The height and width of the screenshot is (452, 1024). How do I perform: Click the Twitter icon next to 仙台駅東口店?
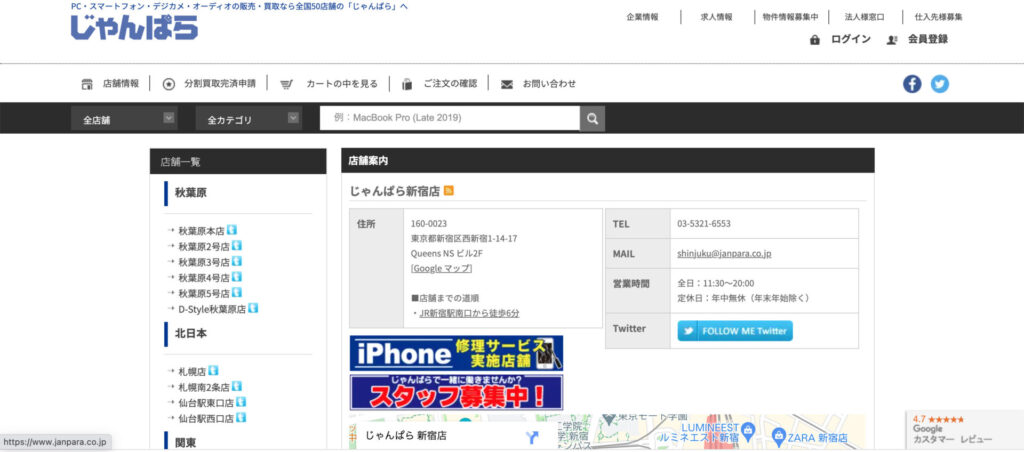(x=242, y=402)
